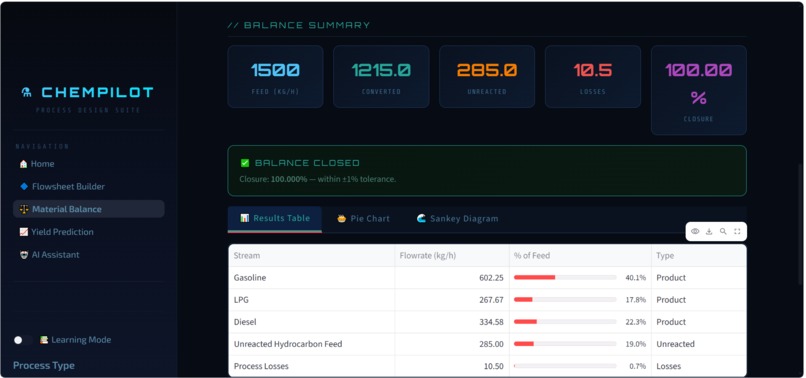
Task: Click the Unreacted Hydrocarbon Feed cell
Action: coord(312,344)
